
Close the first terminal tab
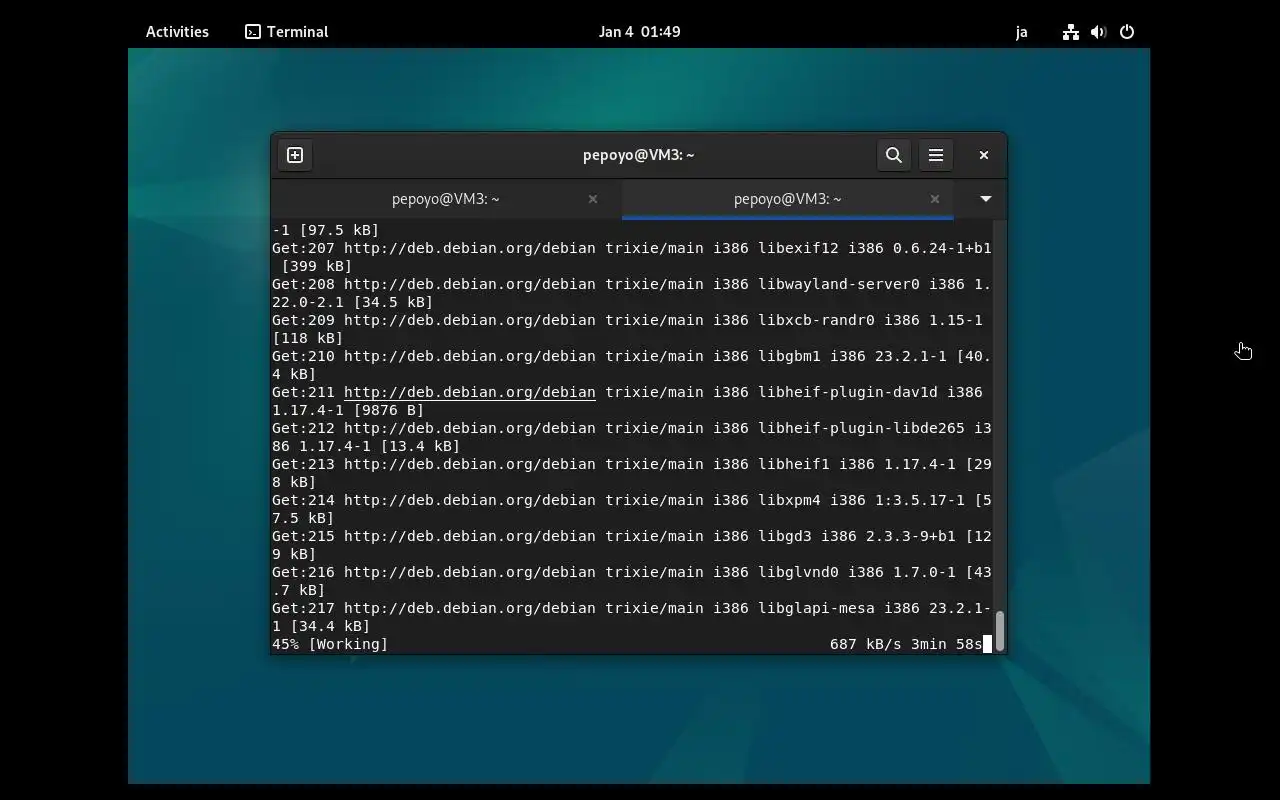tap(593, 199)
